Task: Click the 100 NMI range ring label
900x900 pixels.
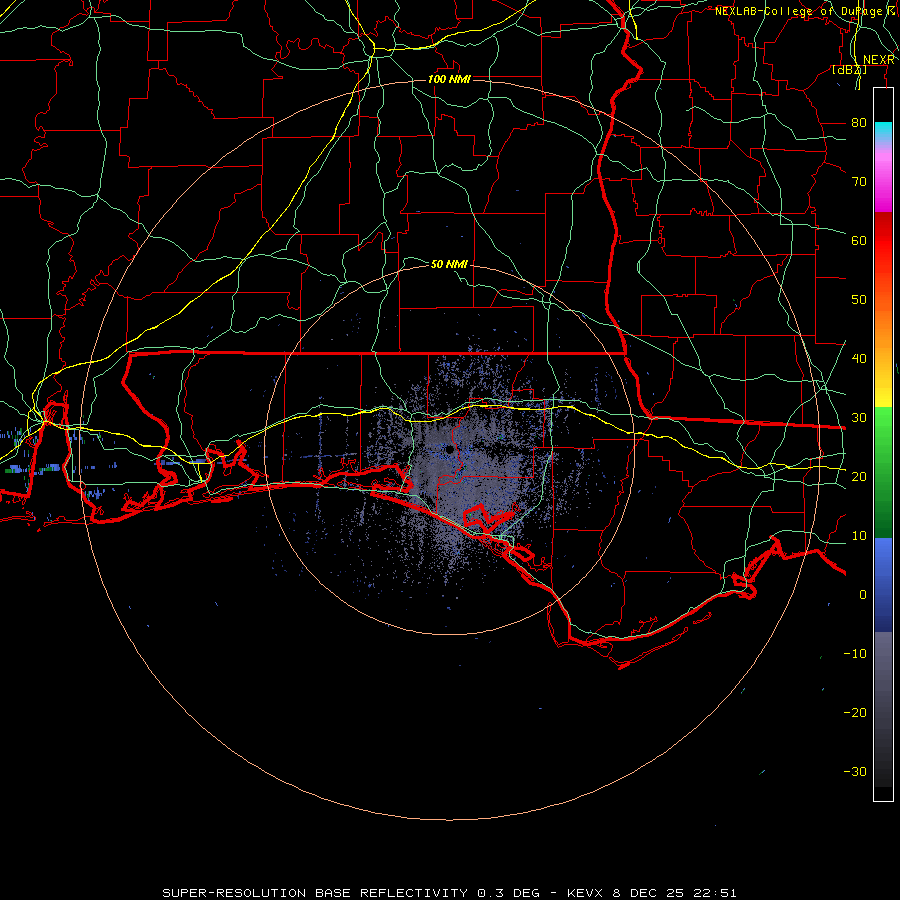Action: 449,79
